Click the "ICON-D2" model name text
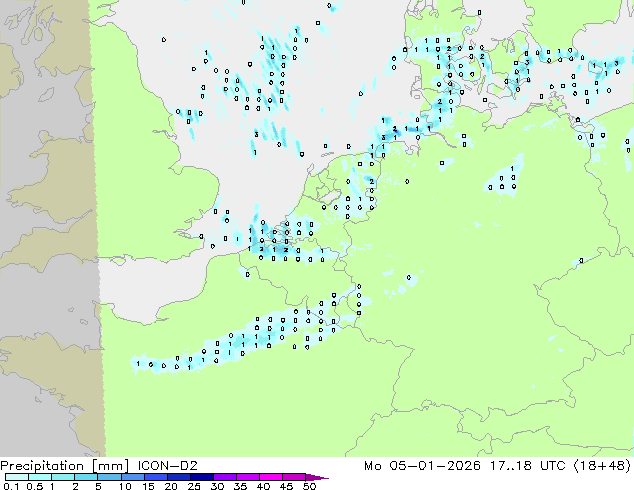This screenshot has height=490, width=634. click(167, 466)
